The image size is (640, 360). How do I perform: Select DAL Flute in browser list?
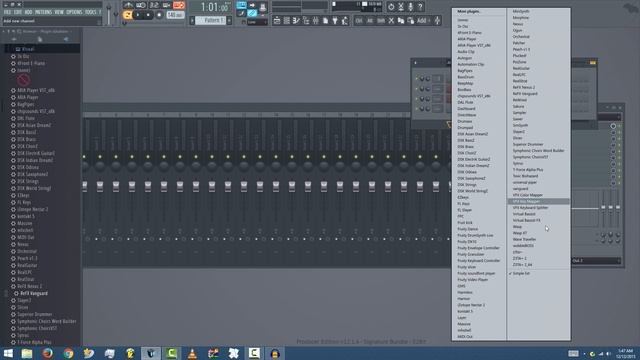(26, 118)
